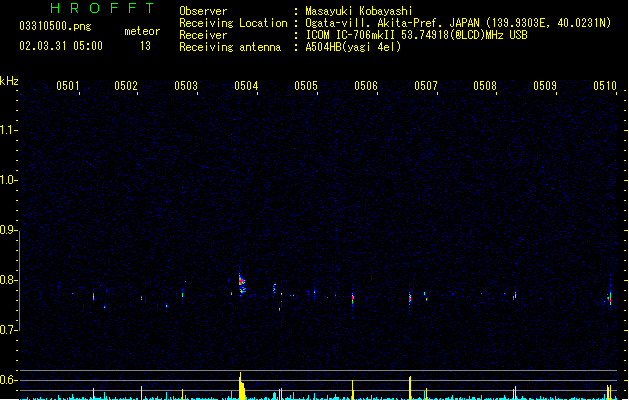Click the meteor count value 13

coord(145,46)
